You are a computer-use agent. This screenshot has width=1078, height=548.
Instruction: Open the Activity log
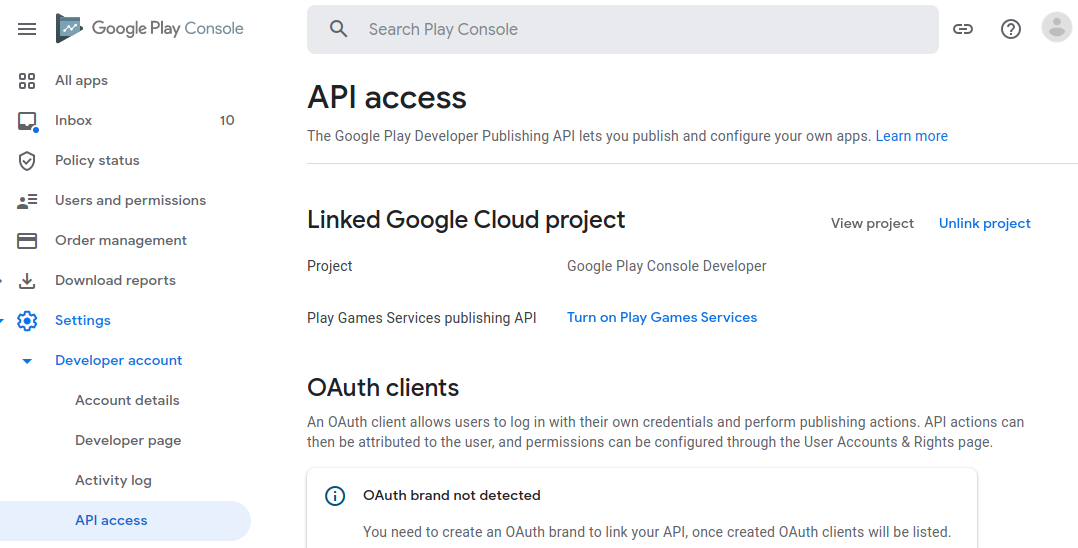point(113,481)
